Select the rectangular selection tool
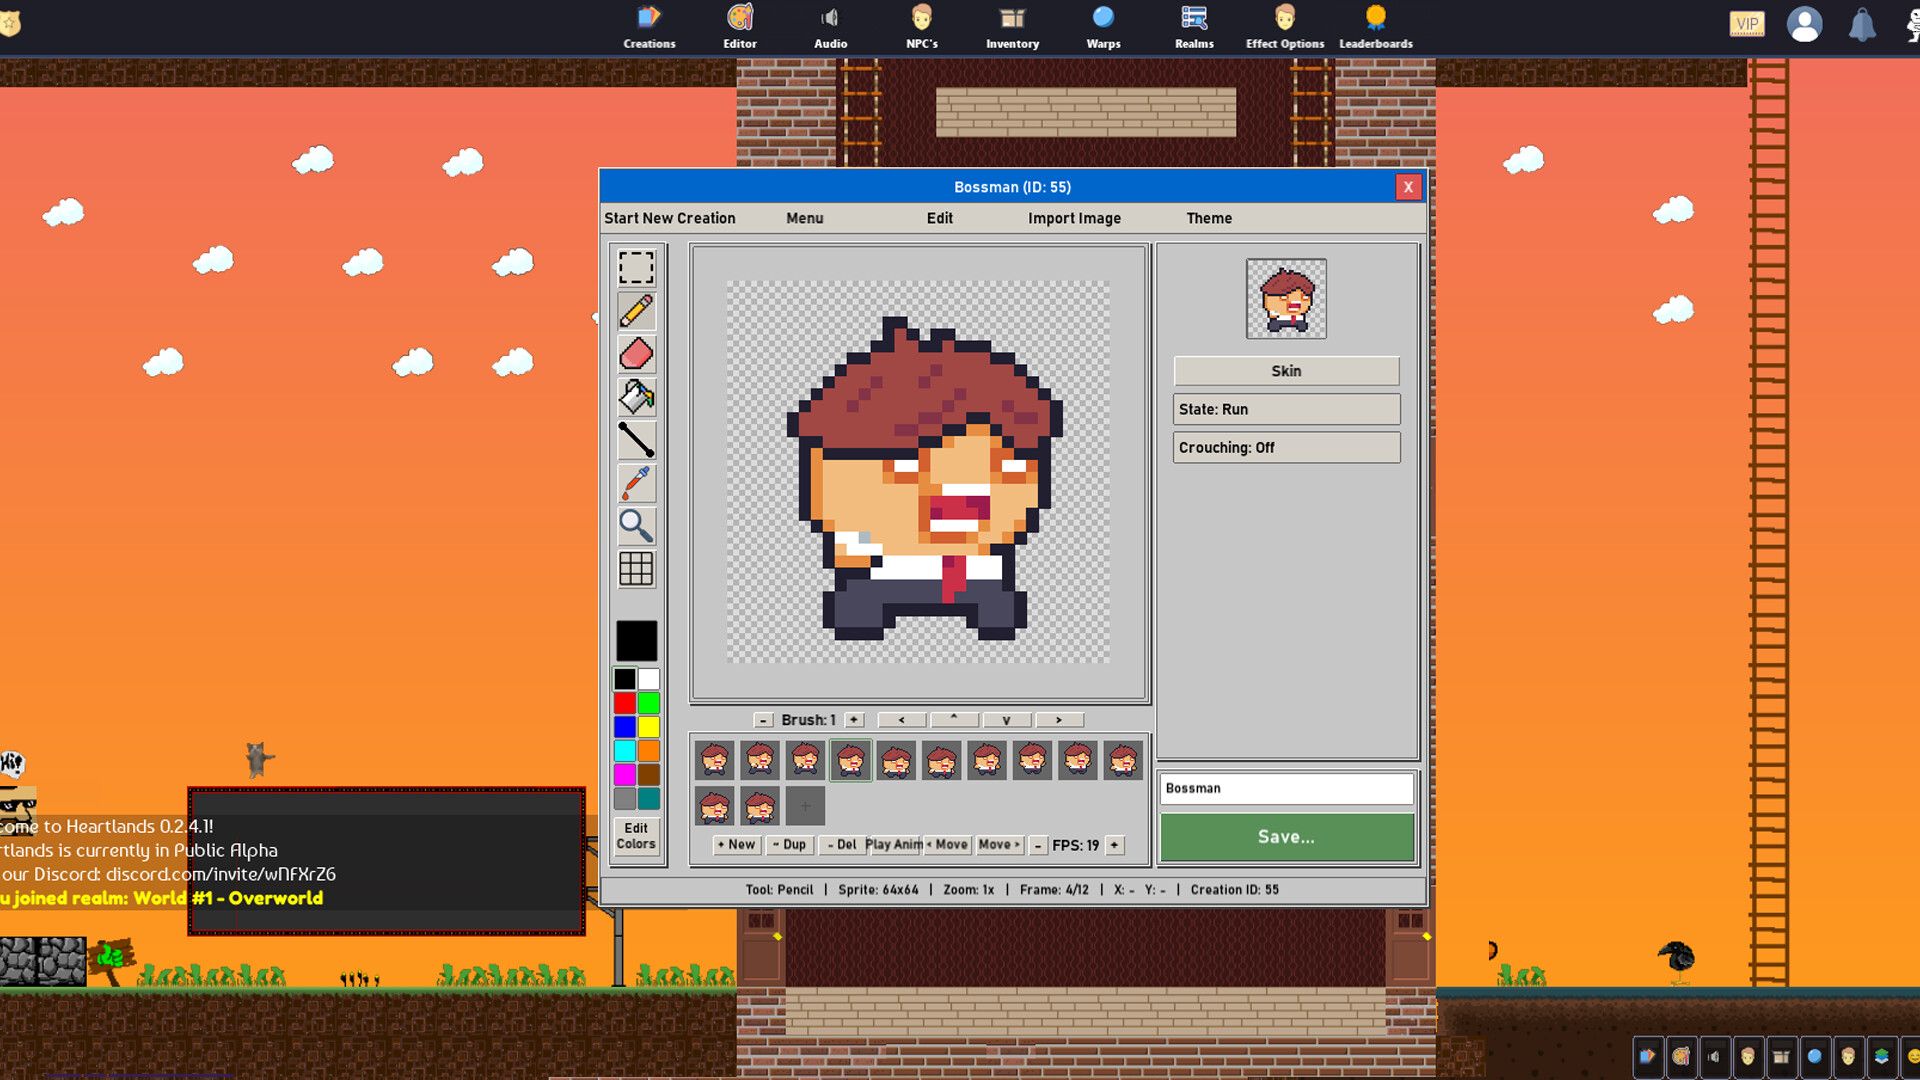The width and height of the screenshot is (1920, 1080). click(636, 268)
